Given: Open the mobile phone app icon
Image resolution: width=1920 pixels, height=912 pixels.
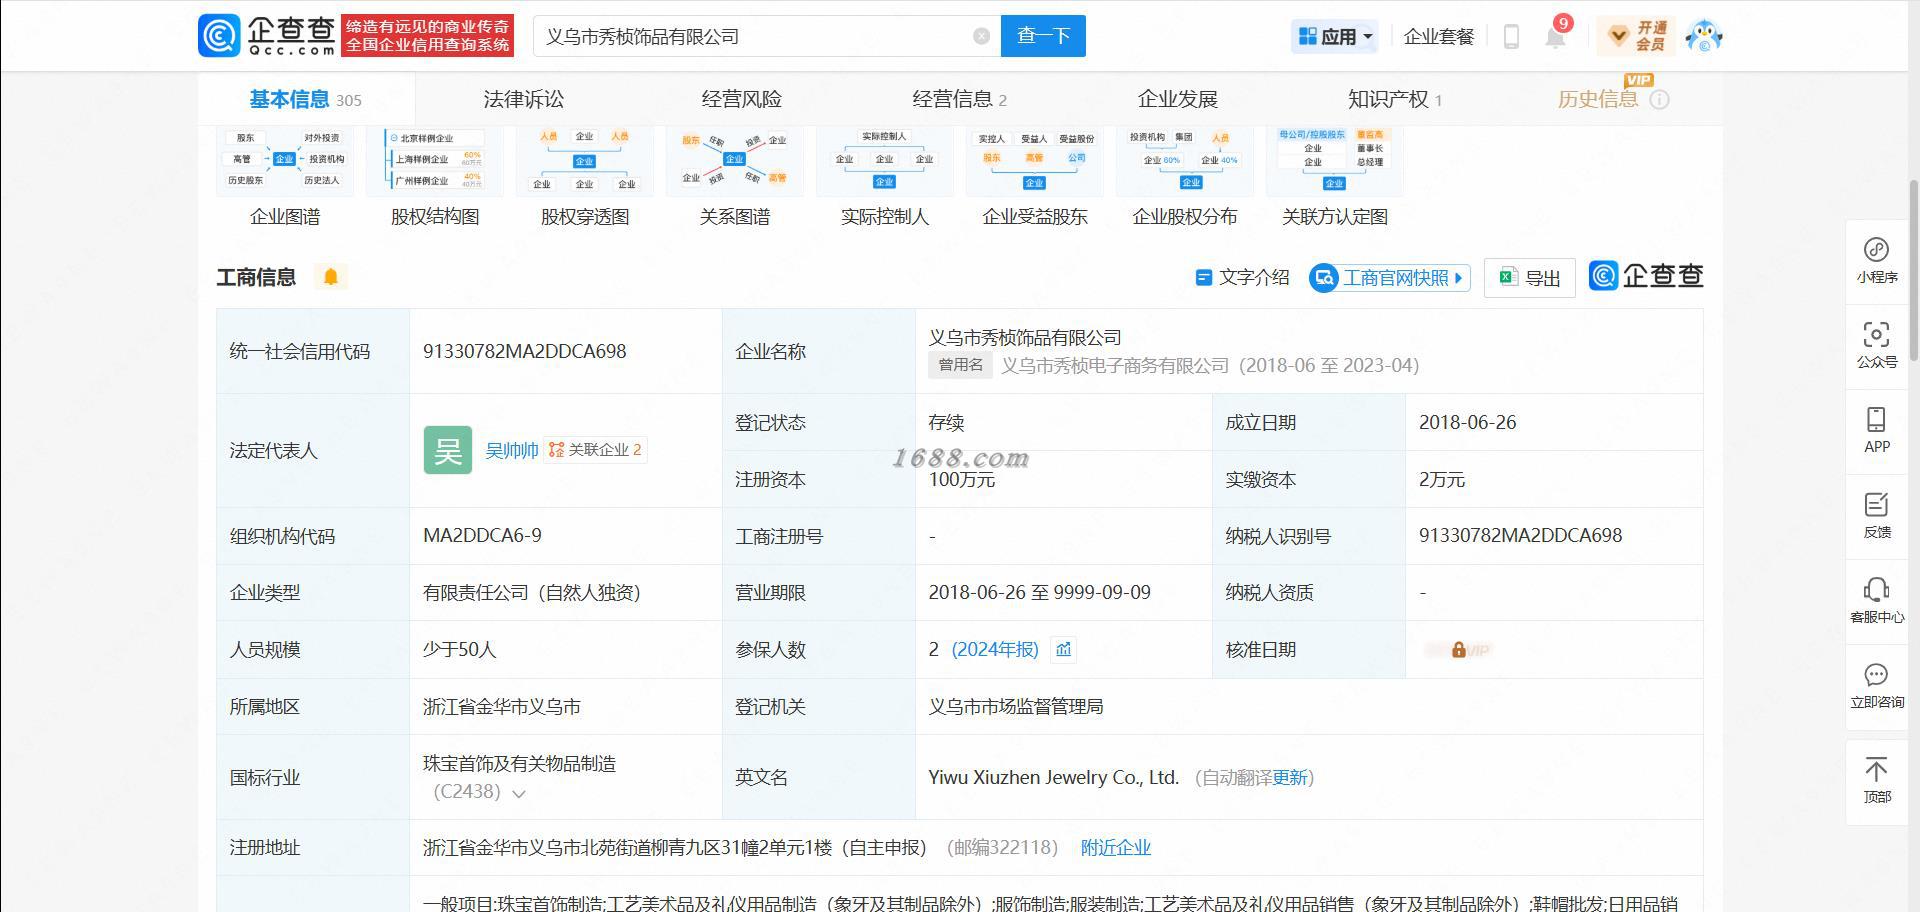Looking at the screenshot, I should 1511,37.
